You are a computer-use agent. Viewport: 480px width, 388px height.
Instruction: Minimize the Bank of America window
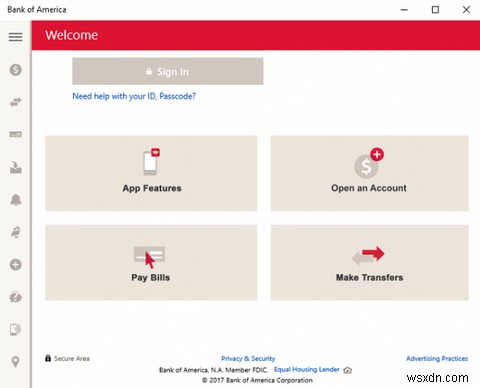pos(404,10)
